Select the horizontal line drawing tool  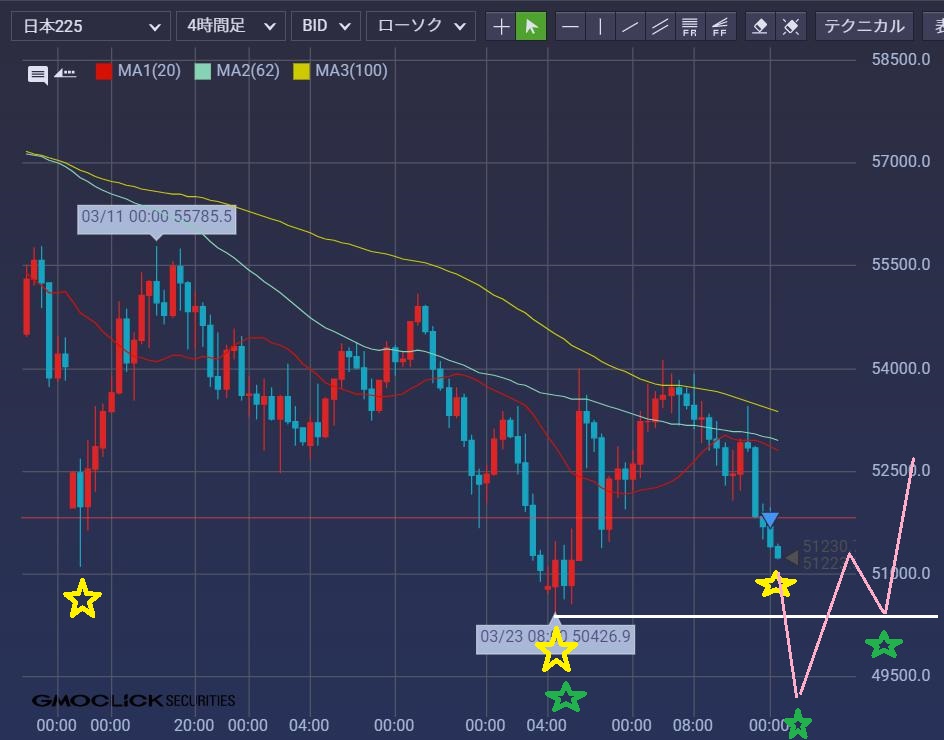[570, 26]
